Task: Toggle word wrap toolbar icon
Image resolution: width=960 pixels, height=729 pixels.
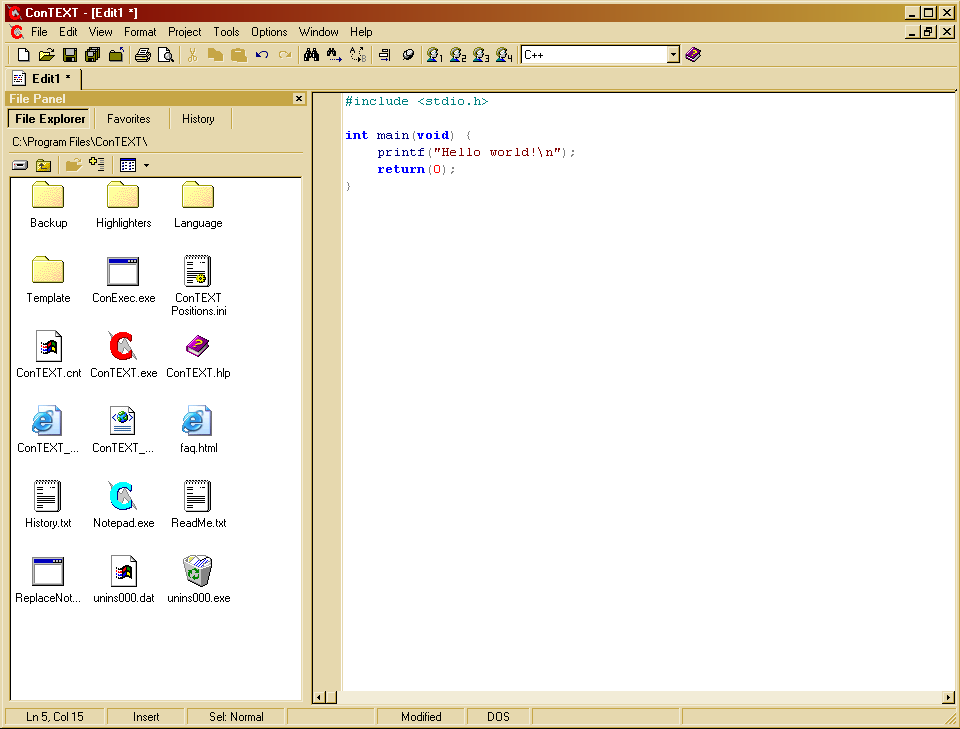Action: click(x=384, y=55)
